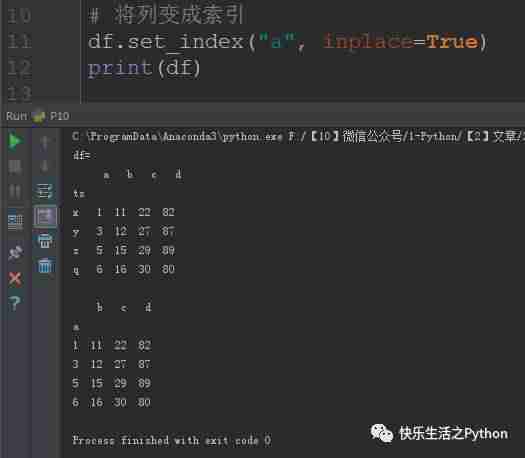Image resolution: width=525 pixels, height=458 pixels.
Task: Click the Chinese comment on line 10
Action: tap(166, 15)
